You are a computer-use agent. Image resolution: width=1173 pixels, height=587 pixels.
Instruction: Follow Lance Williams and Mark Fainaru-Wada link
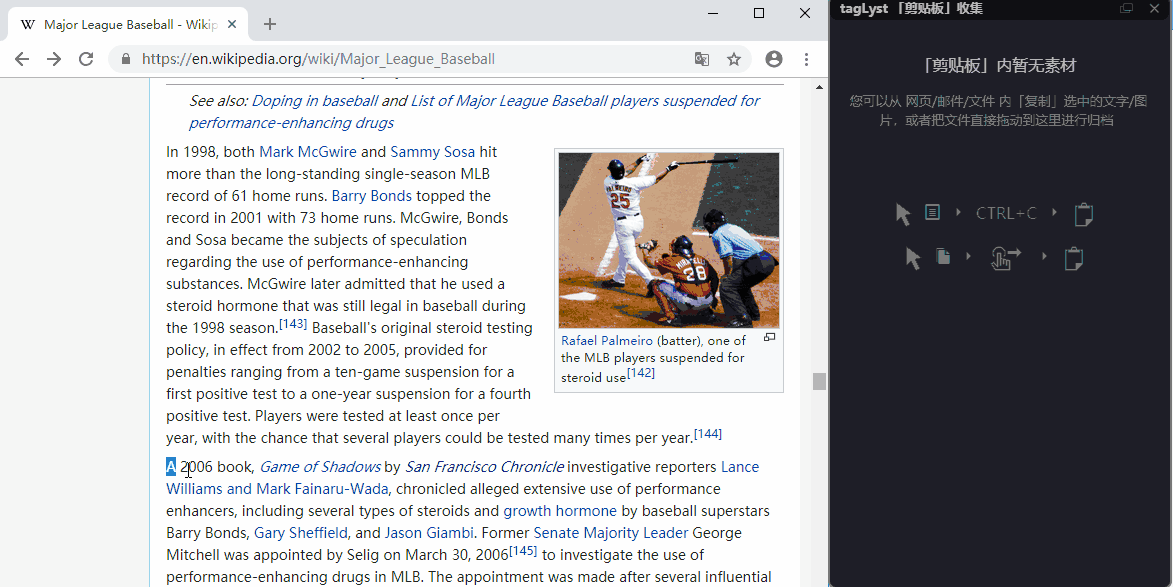[x=462, y=478]
